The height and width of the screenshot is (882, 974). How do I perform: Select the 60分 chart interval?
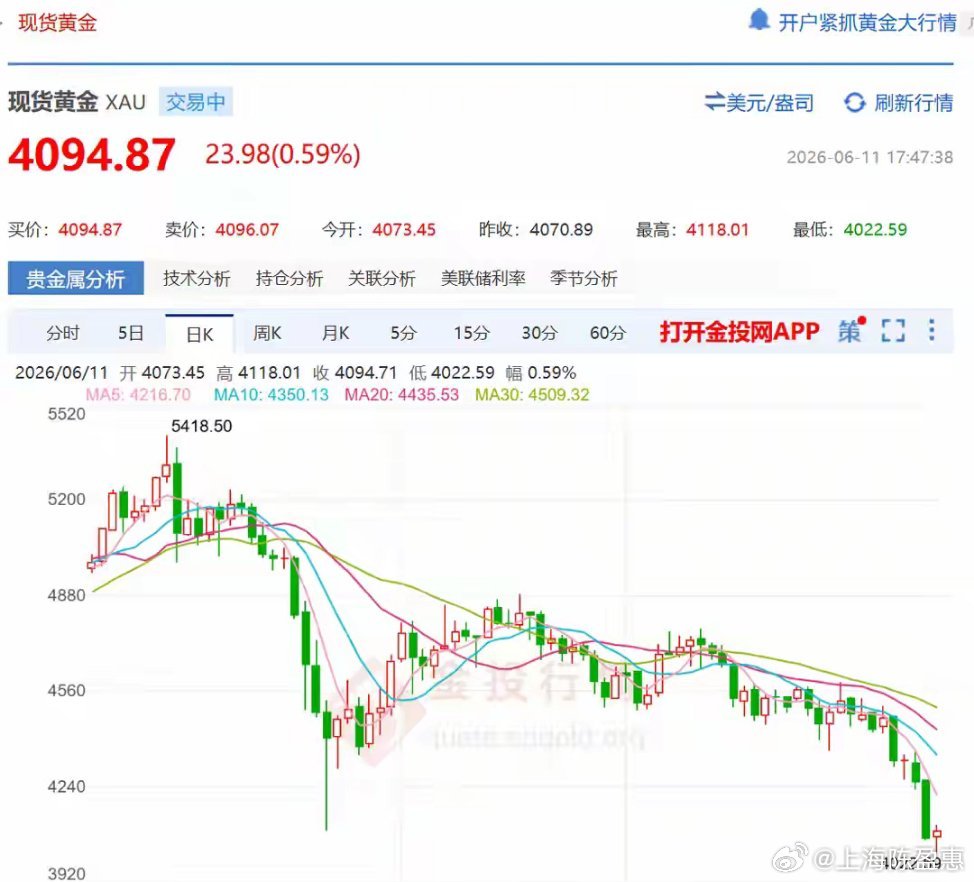[608, 334]
